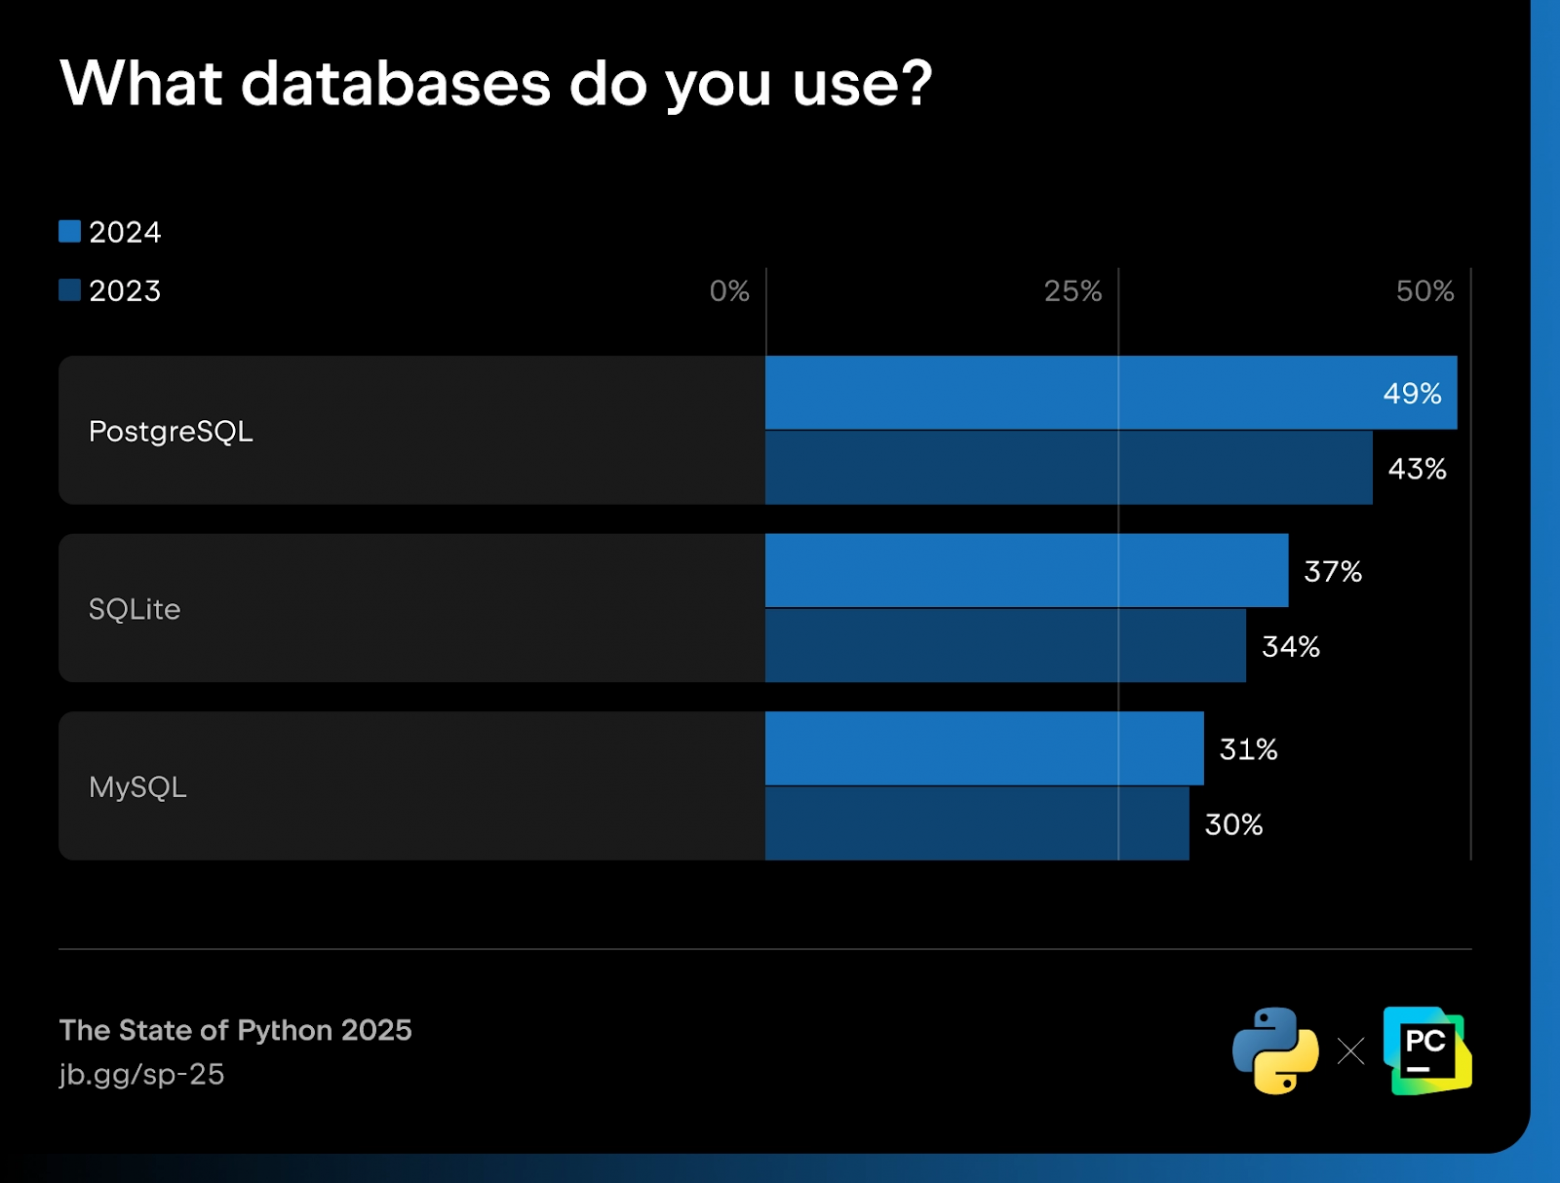Click the PyCharm PC logo

coord(1427,1050)
